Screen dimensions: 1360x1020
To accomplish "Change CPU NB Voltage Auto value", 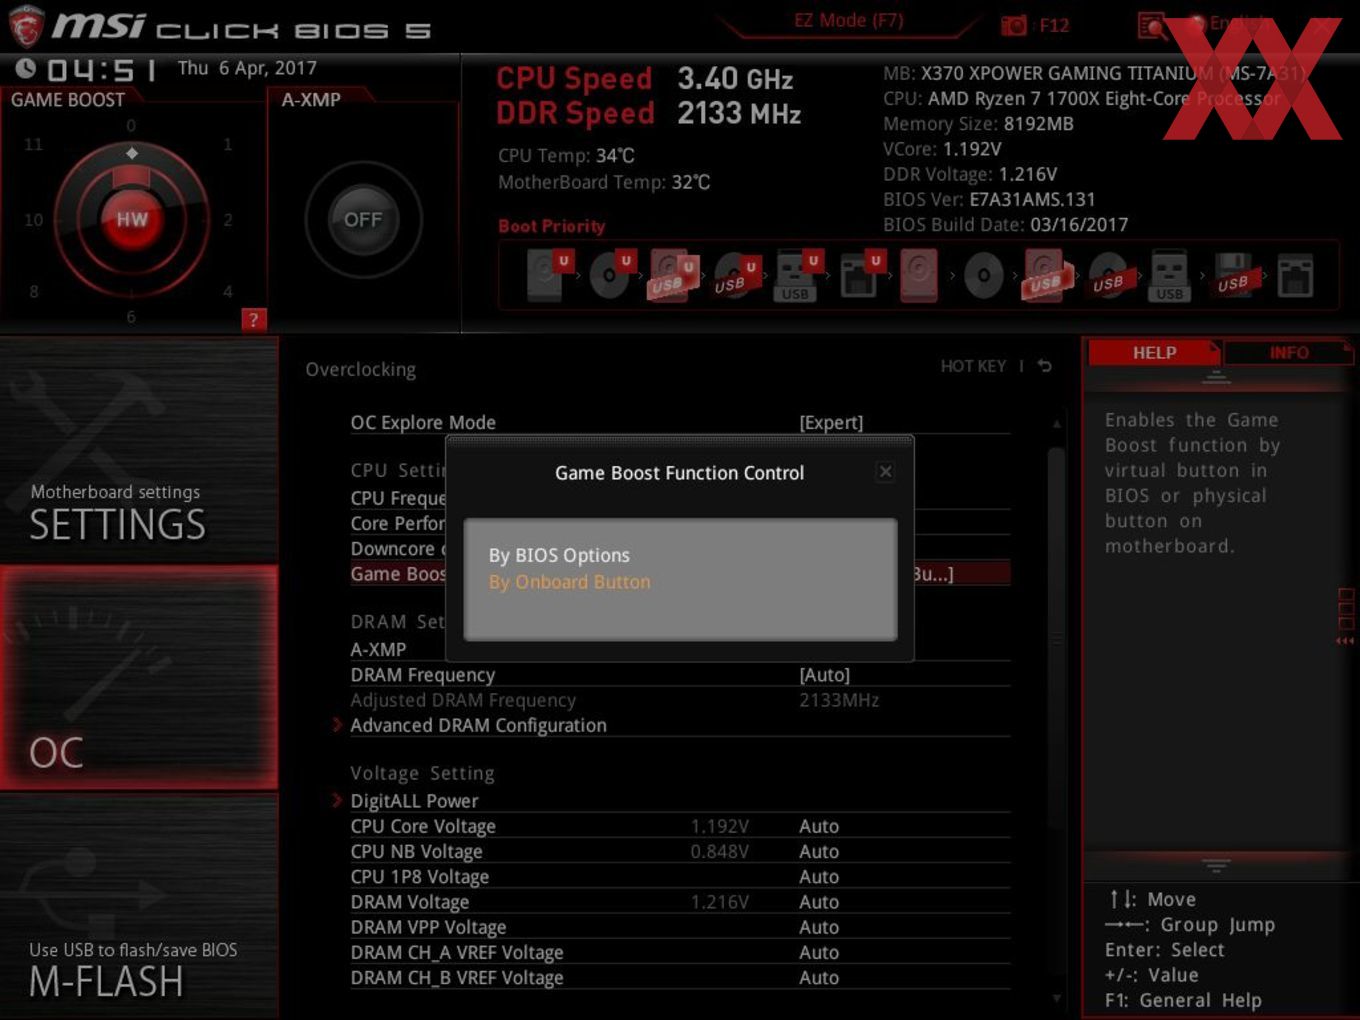I will (x=819, y=852).
